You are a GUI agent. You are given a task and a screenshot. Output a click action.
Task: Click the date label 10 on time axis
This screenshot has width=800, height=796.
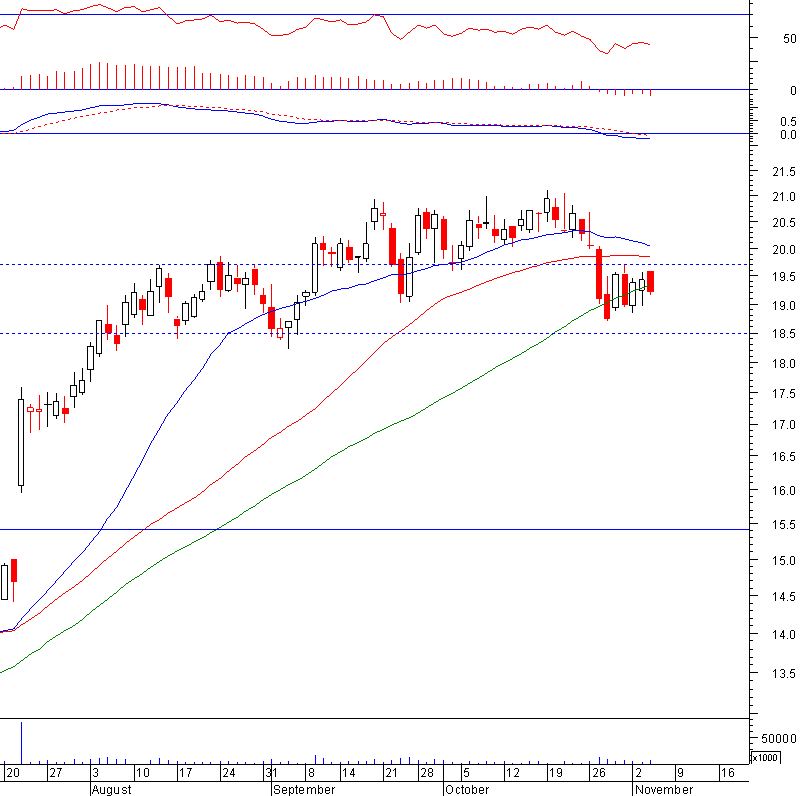coord(142,773)
